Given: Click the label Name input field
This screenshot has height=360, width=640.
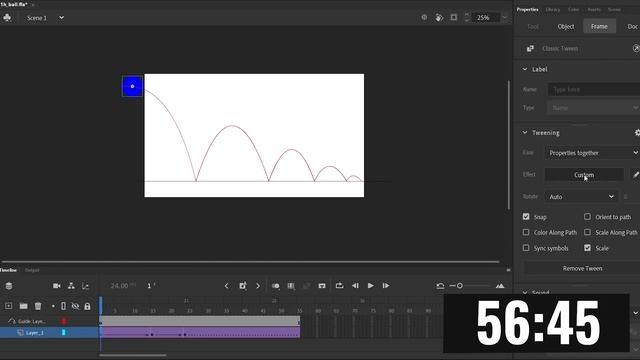Looking at the screenshot, I should (x=593, y=89).
